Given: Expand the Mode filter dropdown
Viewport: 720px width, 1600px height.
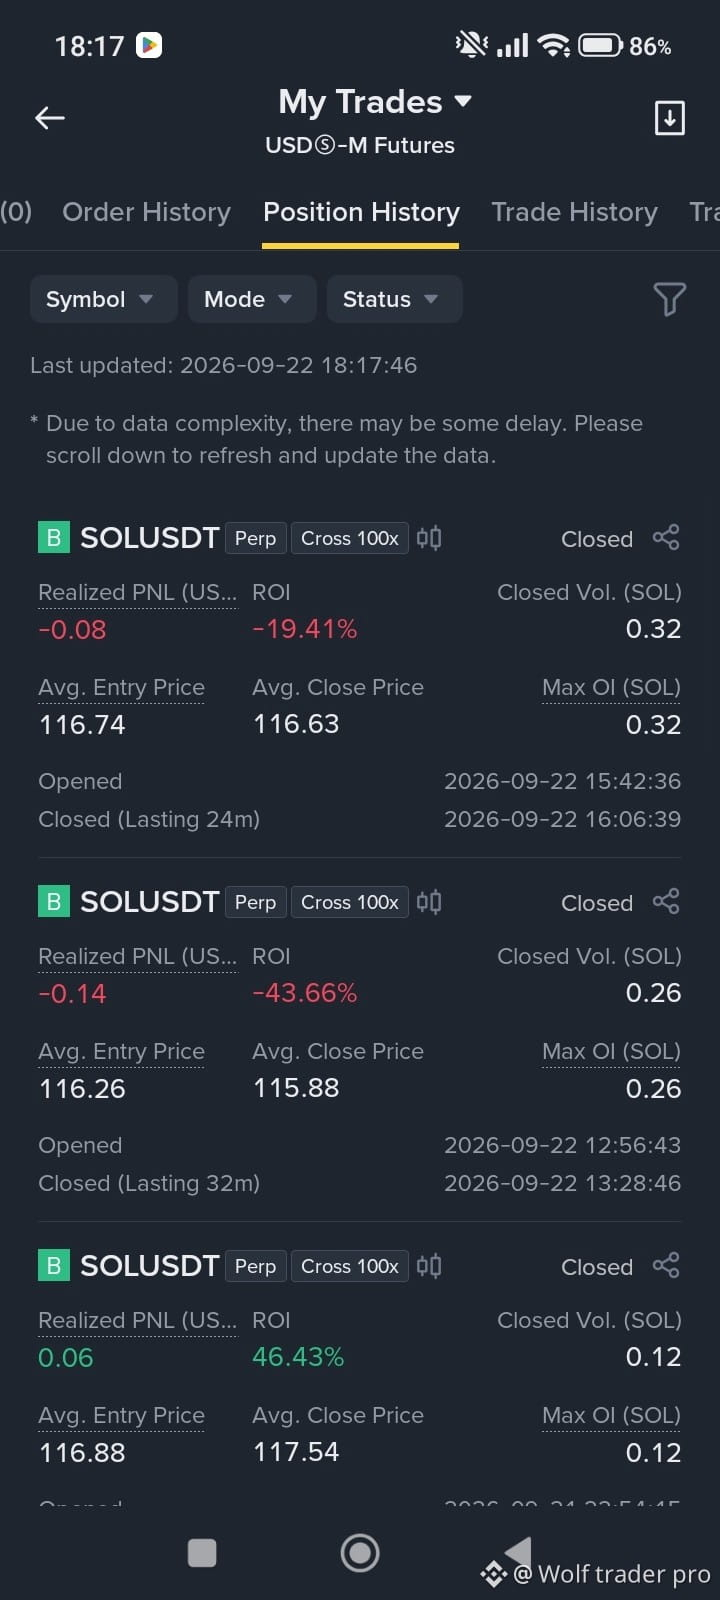Looking at the screenshot, I should click(252, 299).
